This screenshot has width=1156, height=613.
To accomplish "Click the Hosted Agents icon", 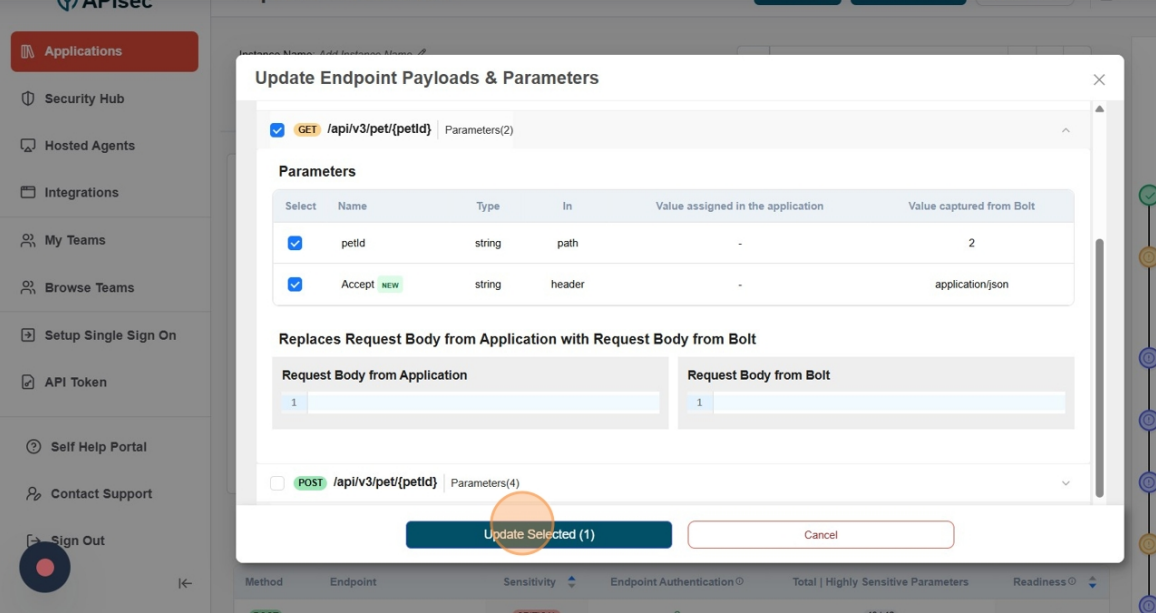I will 28,146.
